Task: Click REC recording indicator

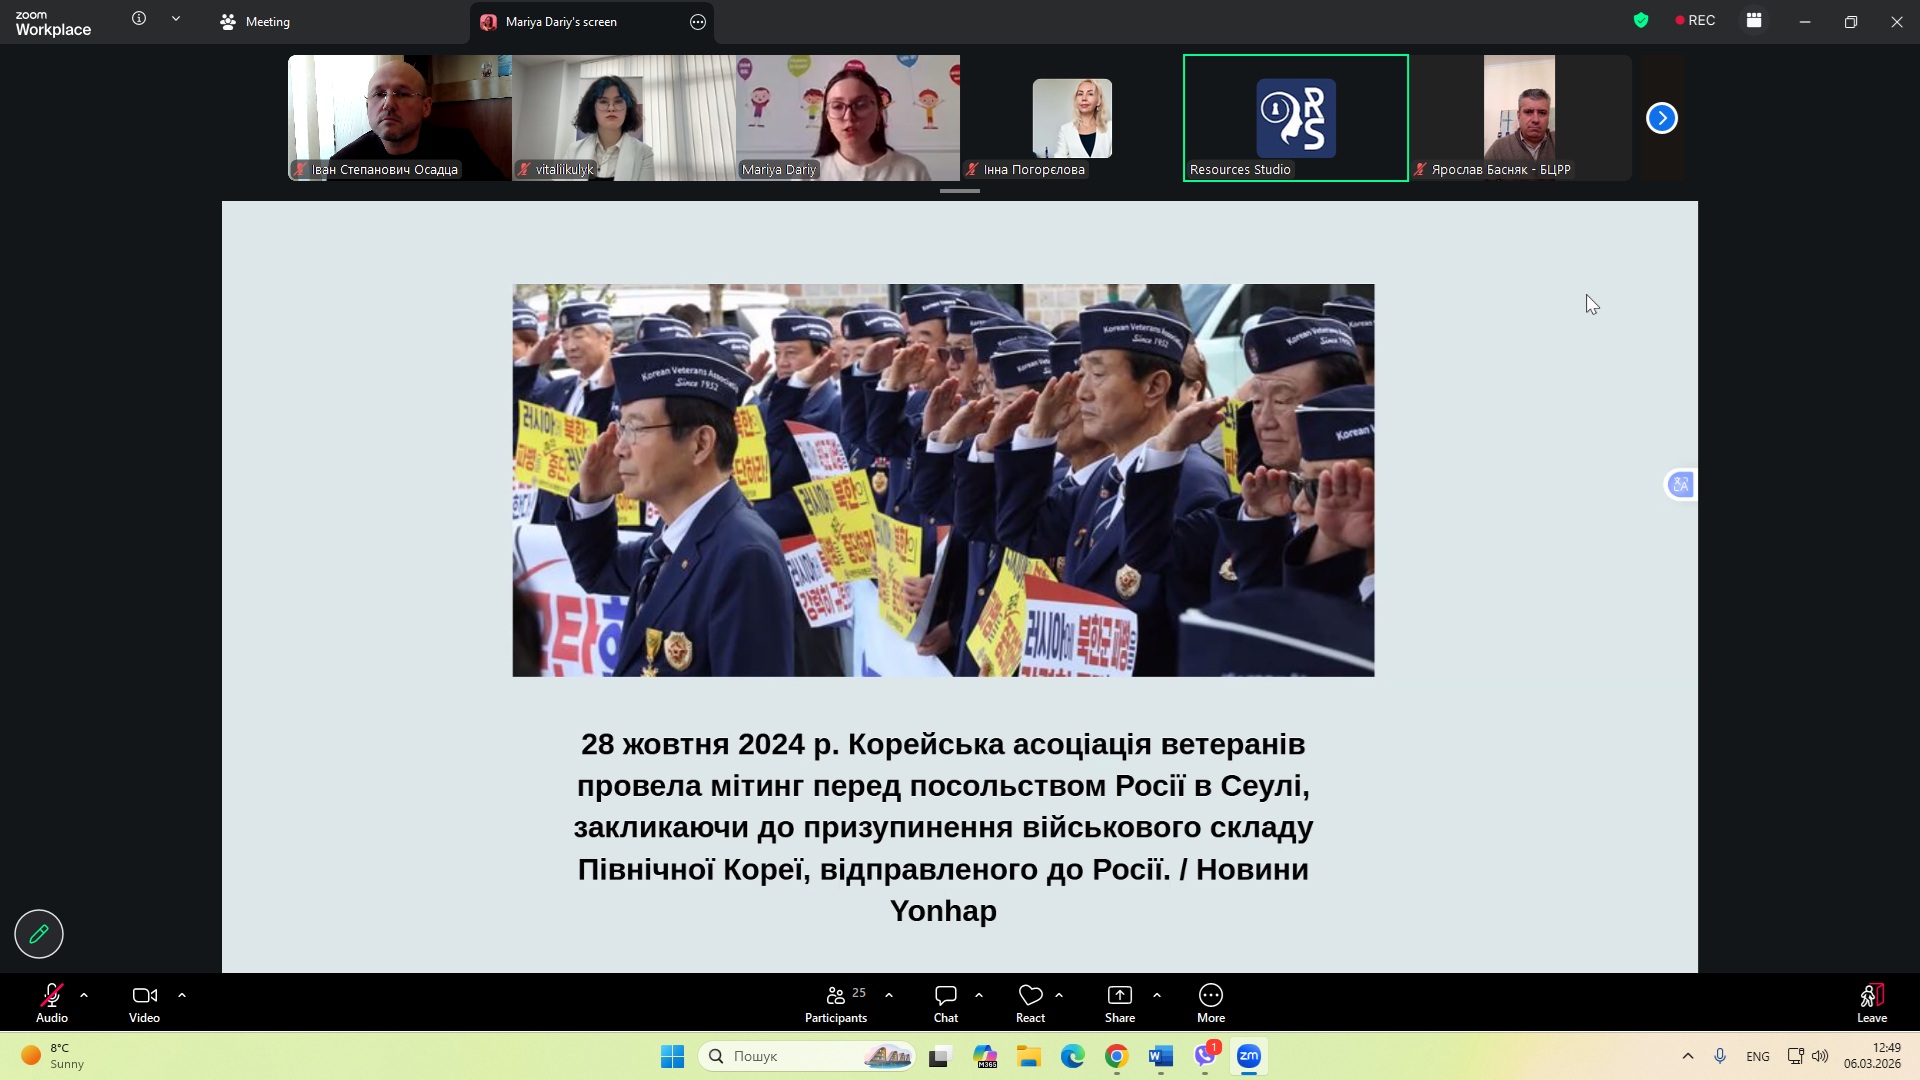Action: (1695, 20)
